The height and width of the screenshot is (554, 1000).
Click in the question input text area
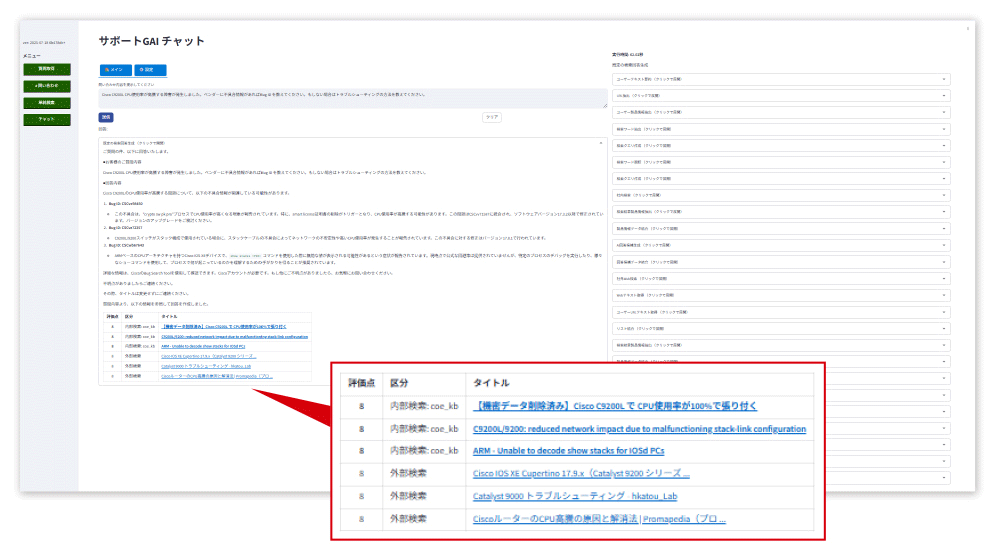click(x=352, y=98)
